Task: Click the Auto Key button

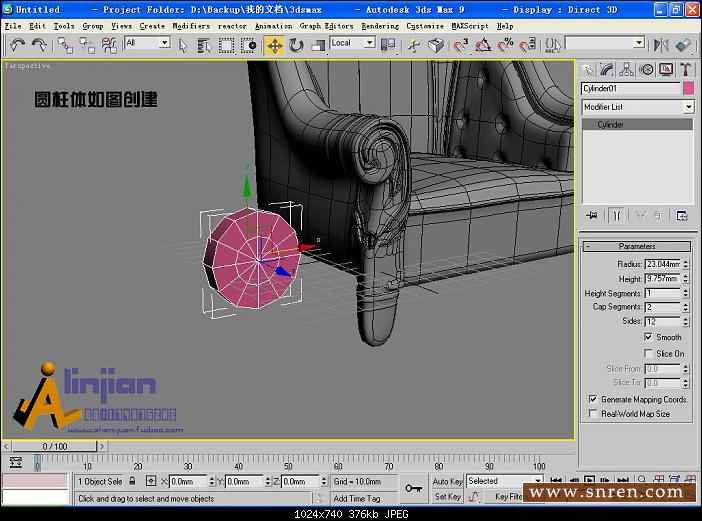Action: 447,481
